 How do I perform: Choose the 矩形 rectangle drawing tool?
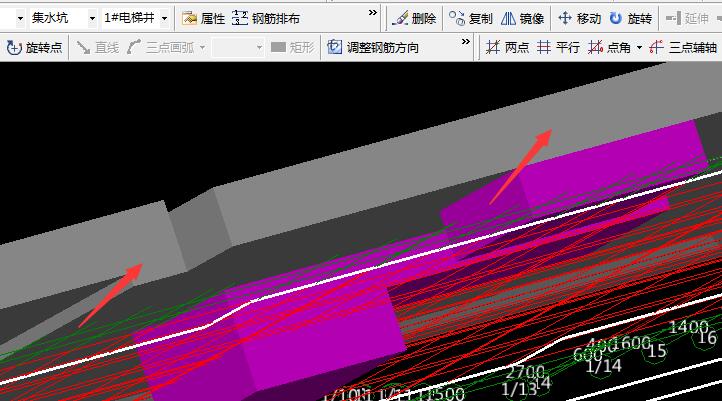click(x=292, y=47)
